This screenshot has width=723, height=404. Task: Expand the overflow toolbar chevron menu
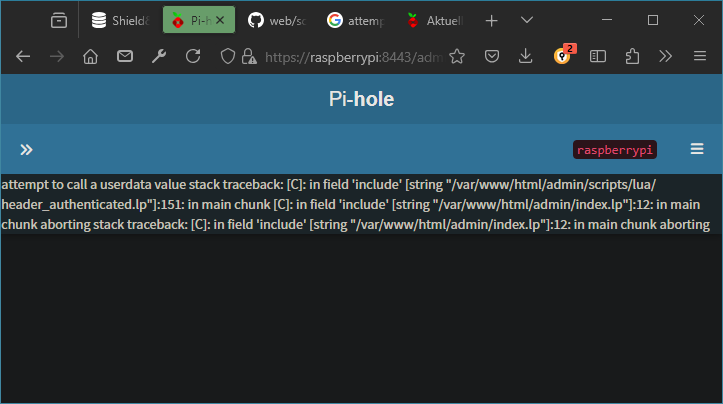pyautogui.click(x=665, y=57)
